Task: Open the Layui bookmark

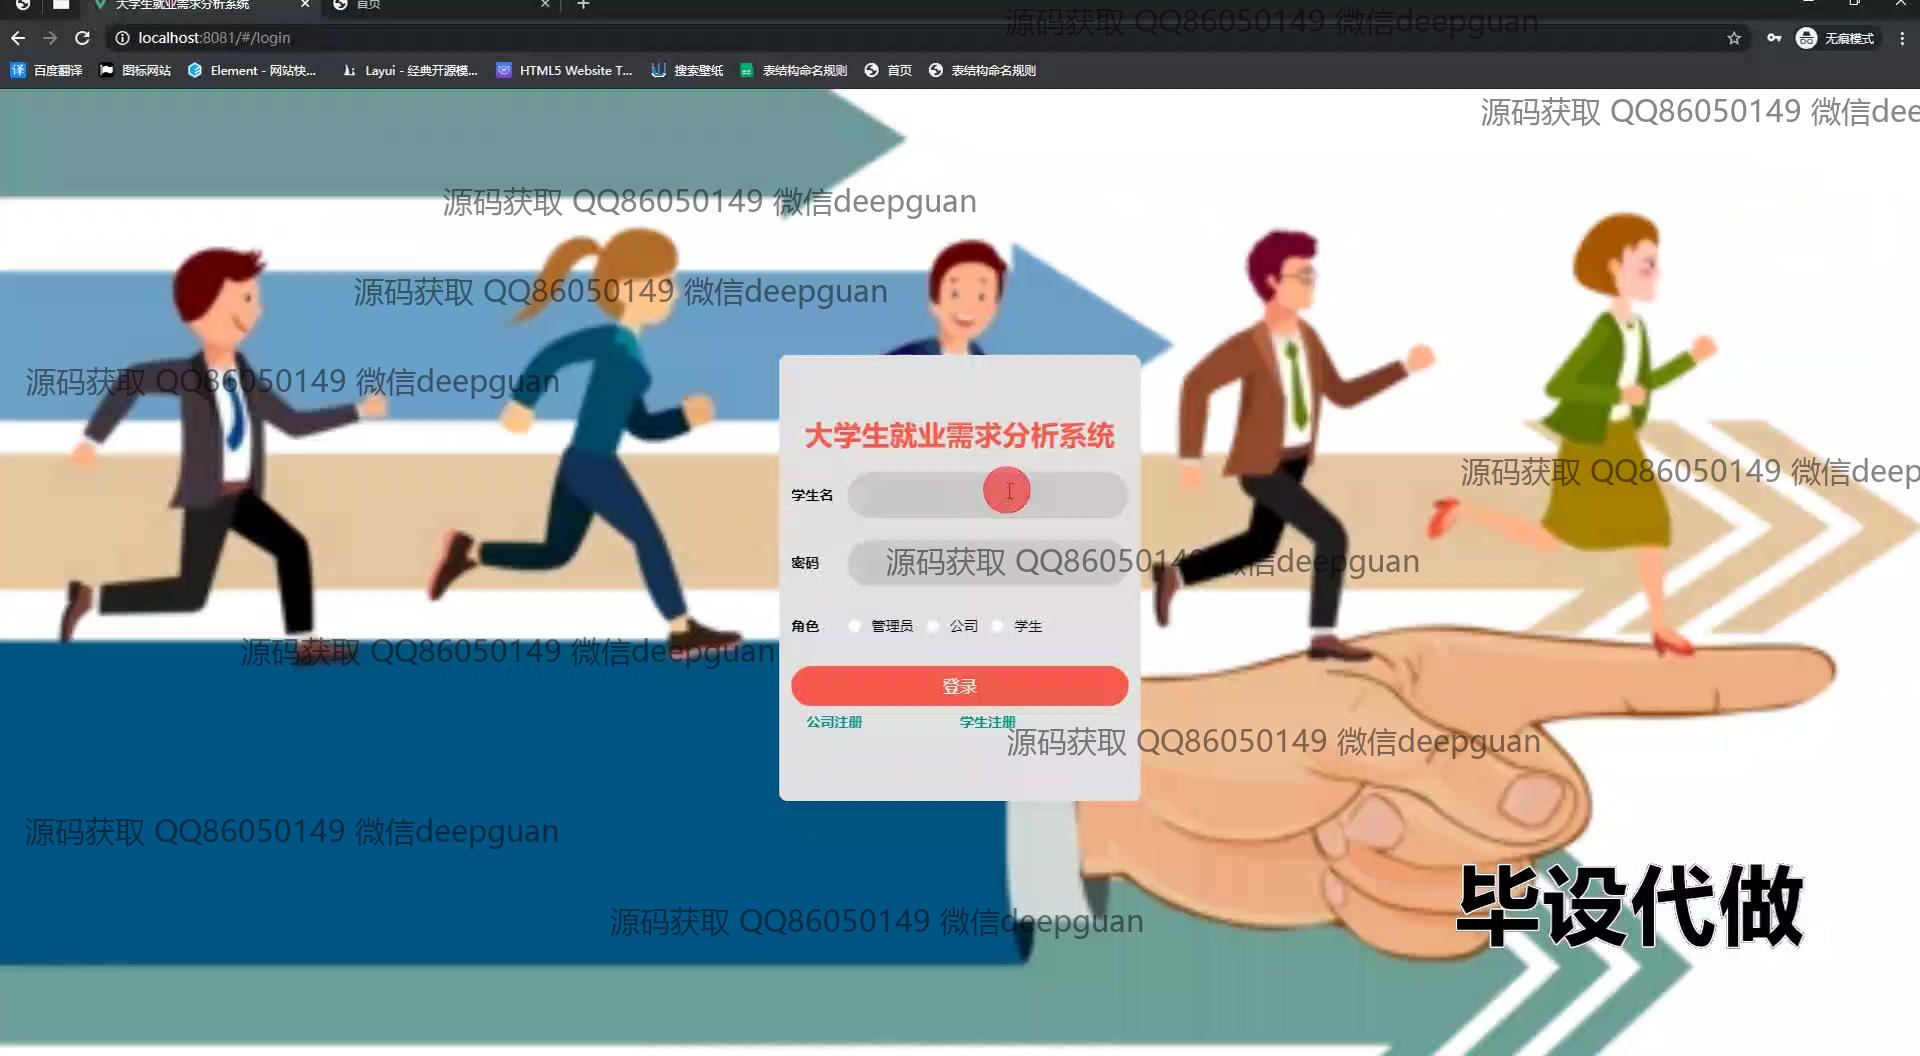Action: (410, 70)
